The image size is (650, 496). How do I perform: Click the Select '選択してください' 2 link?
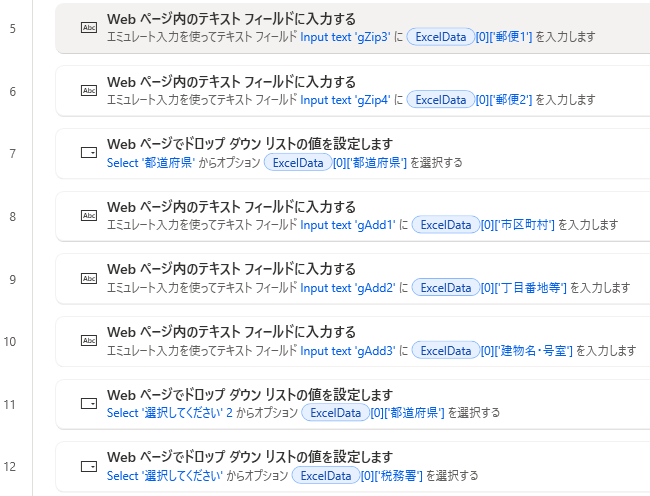[x=170, y=412]
